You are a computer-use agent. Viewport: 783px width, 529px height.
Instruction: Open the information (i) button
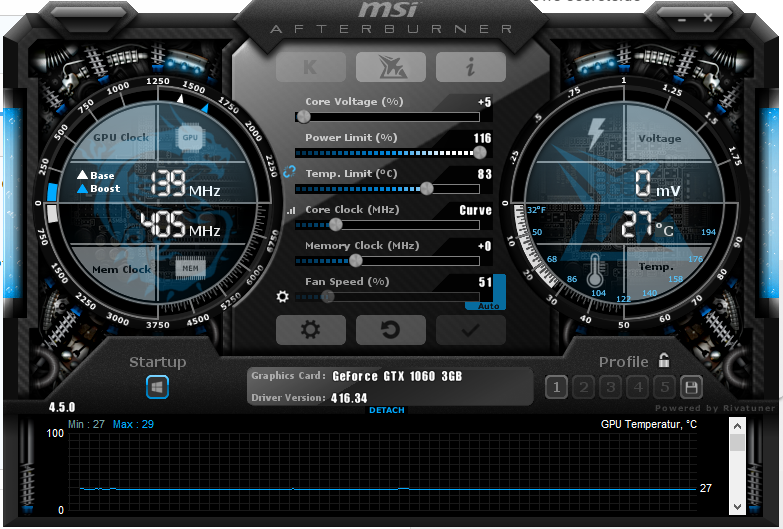point(470,67)
